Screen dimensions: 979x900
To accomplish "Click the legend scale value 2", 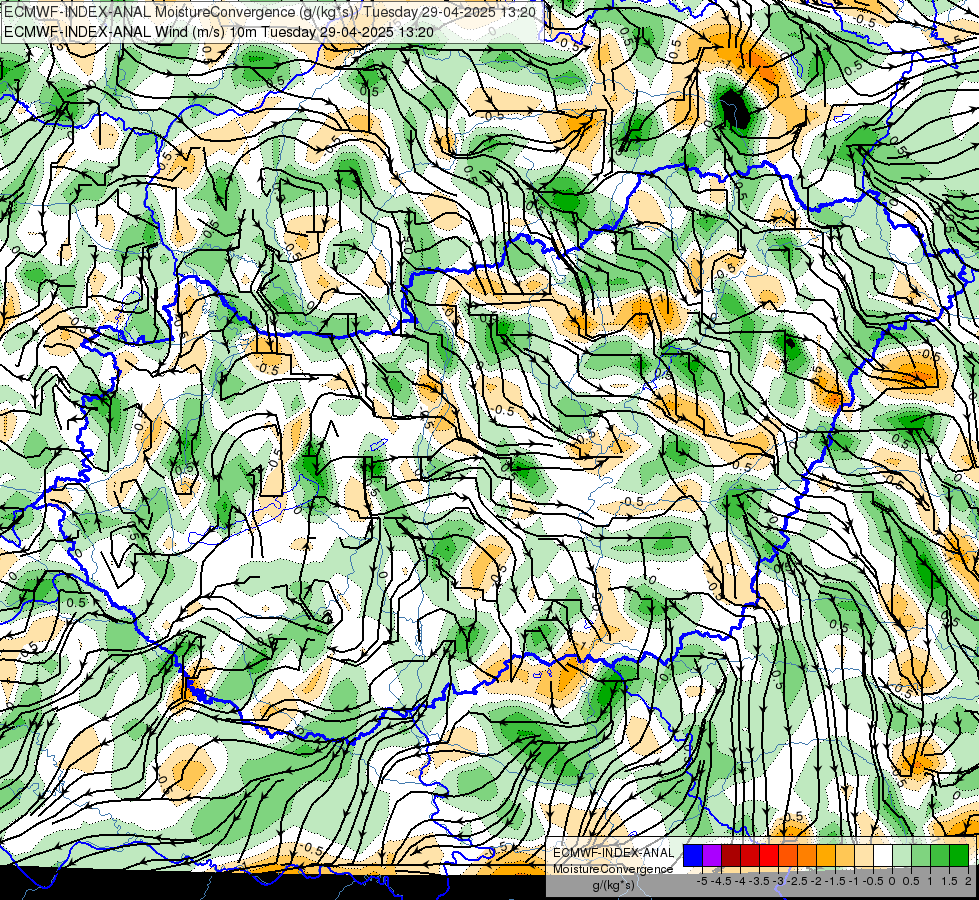I will point(968,881).
